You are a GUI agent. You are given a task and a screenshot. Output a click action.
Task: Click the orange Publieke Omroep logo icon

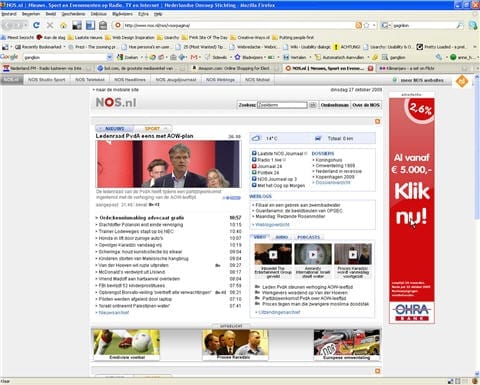(x=462, y=81)
